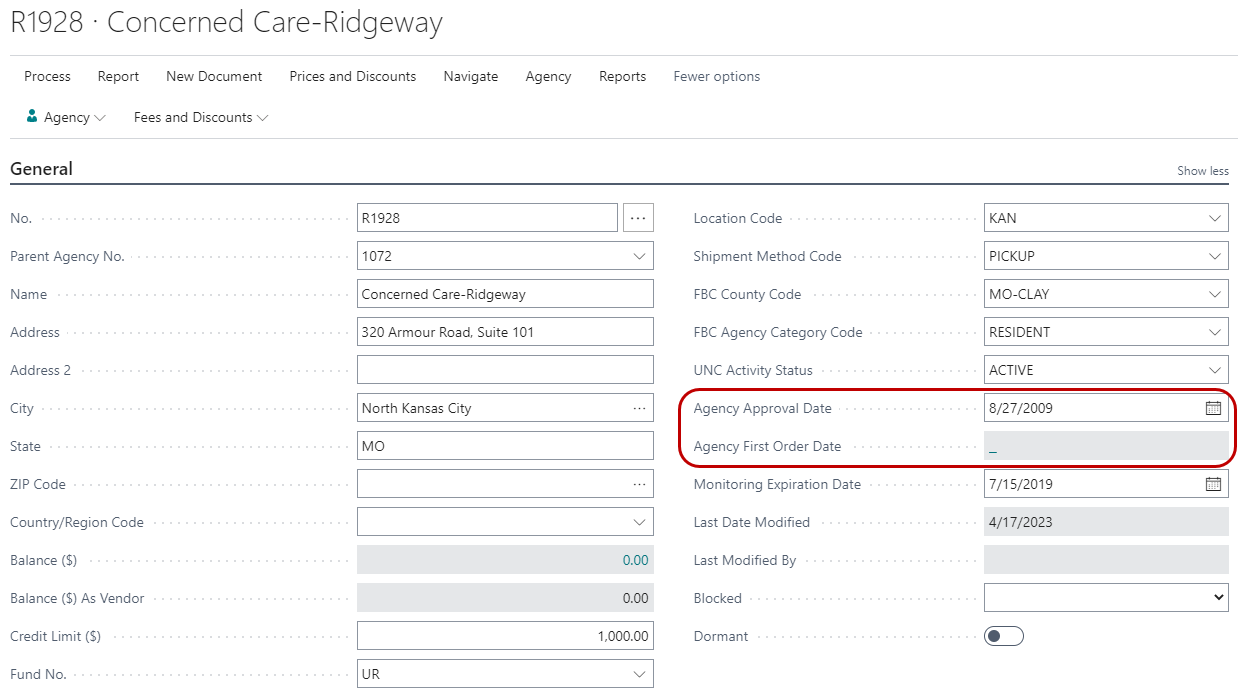Screen dimensions: 1238x697
Task: Expand Fees and Discounts menu
Action: 200,117
